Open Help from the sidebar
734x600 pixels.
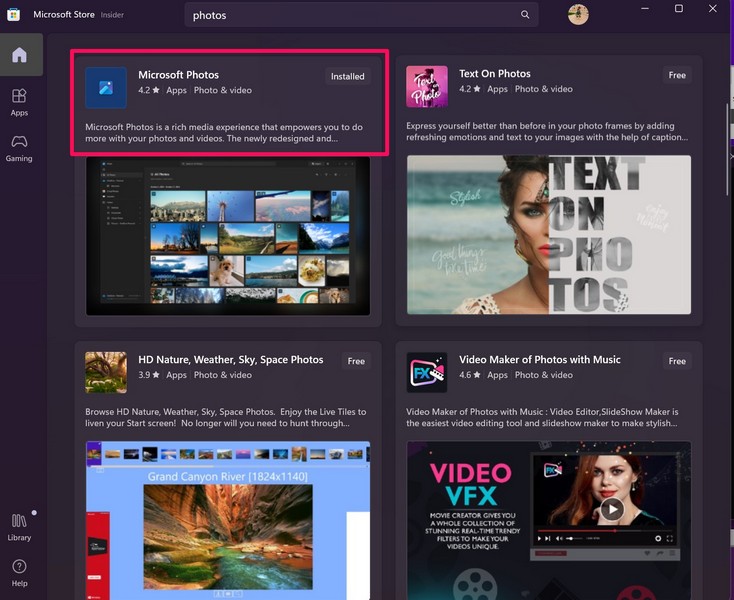click(19, 573)
